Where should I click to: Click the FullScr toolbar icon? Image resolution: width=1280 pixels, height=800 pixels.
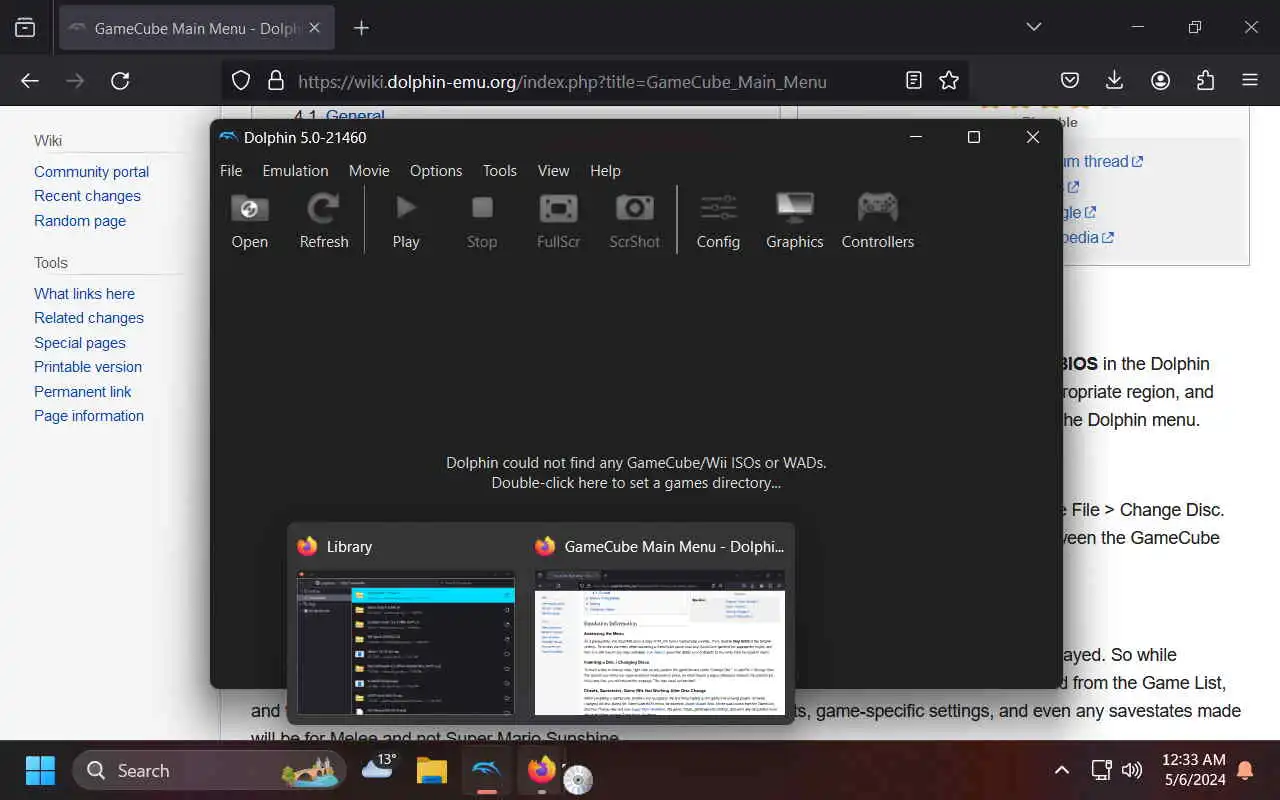pyautogui.click(x=558, y=220)
